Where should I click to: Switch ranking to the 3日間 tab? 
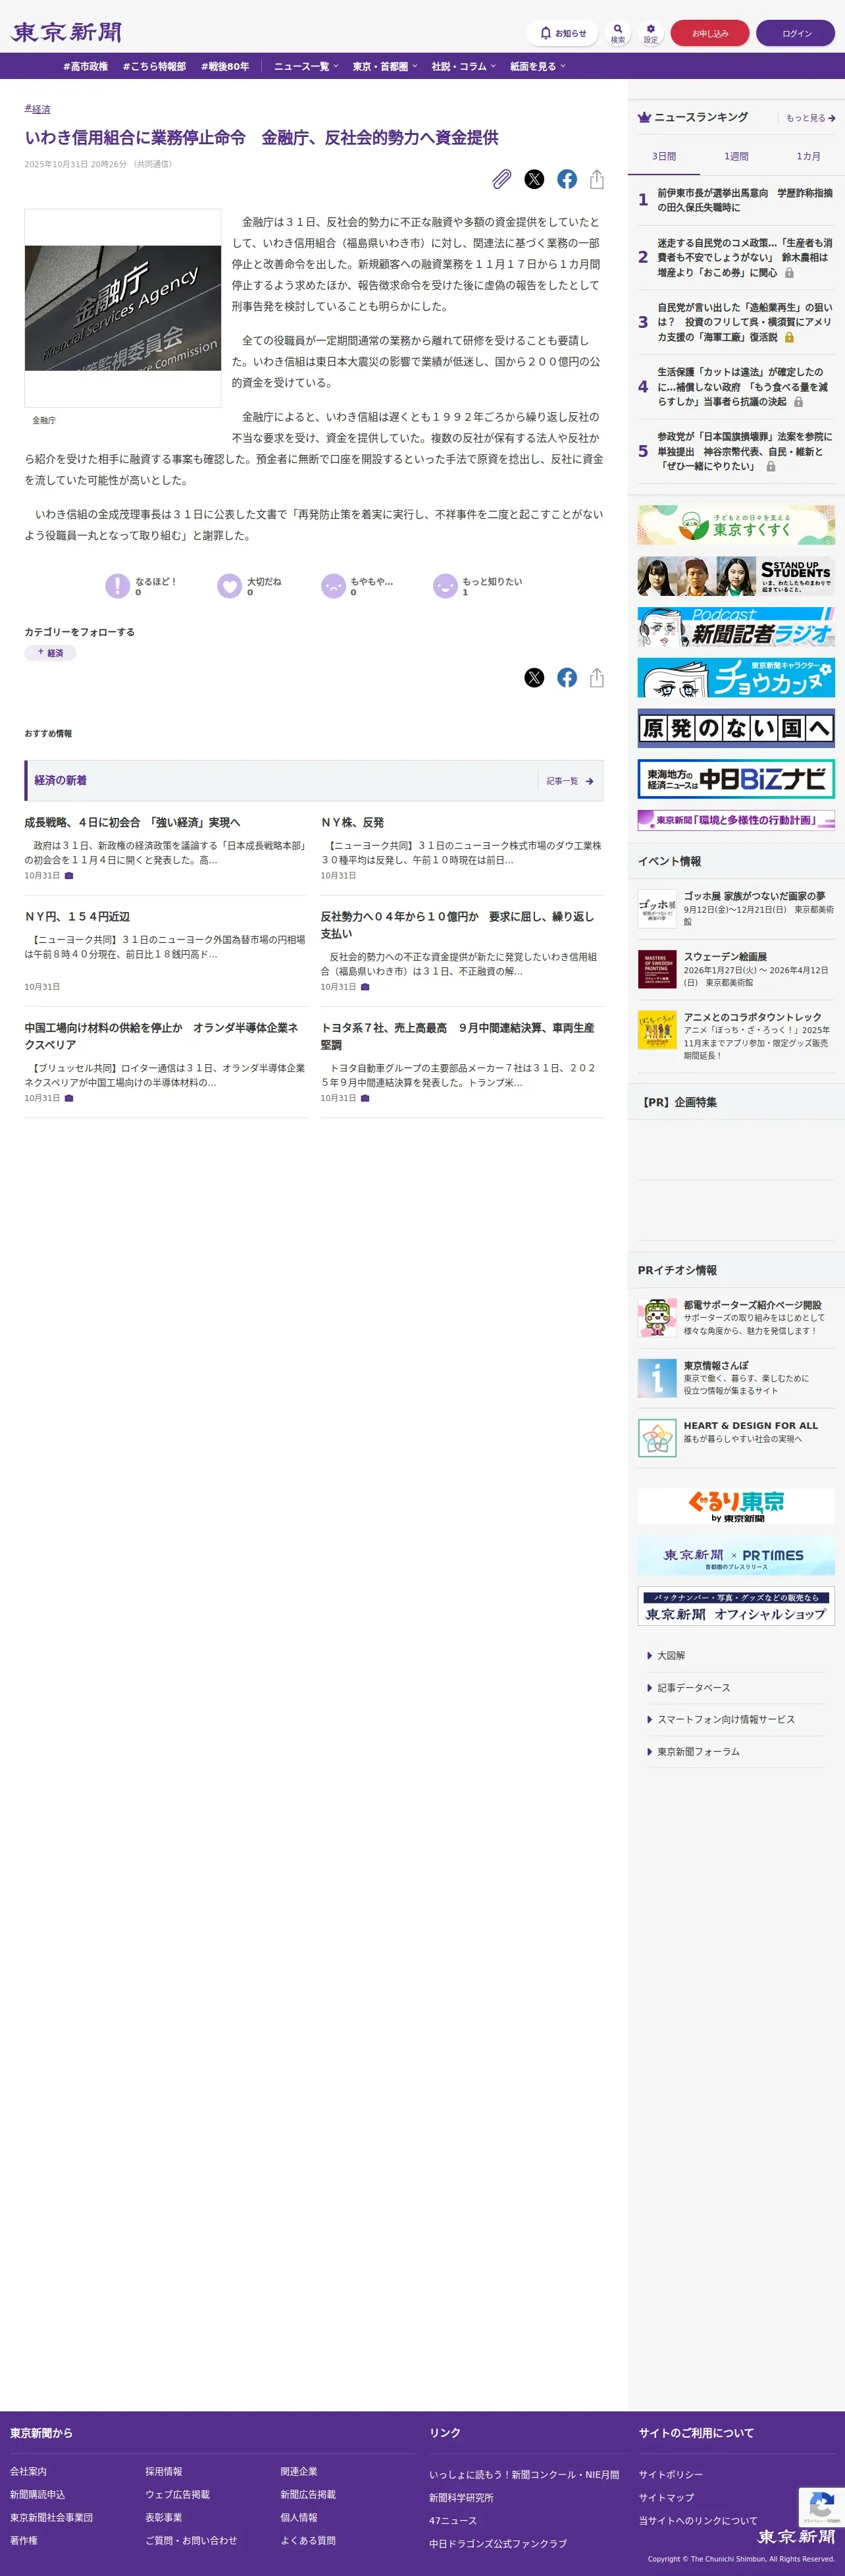(x=664, y=157)
